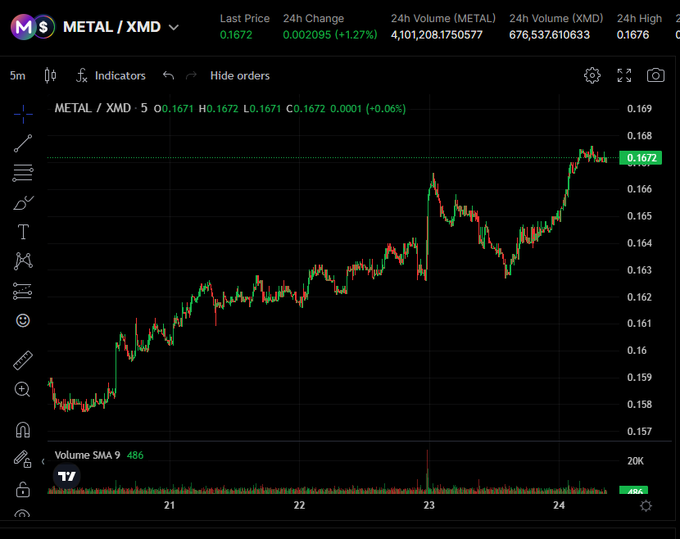
Task: Expand the METAL / XMD pair selector
Action: pyautogui.click(x=173, y=27)
